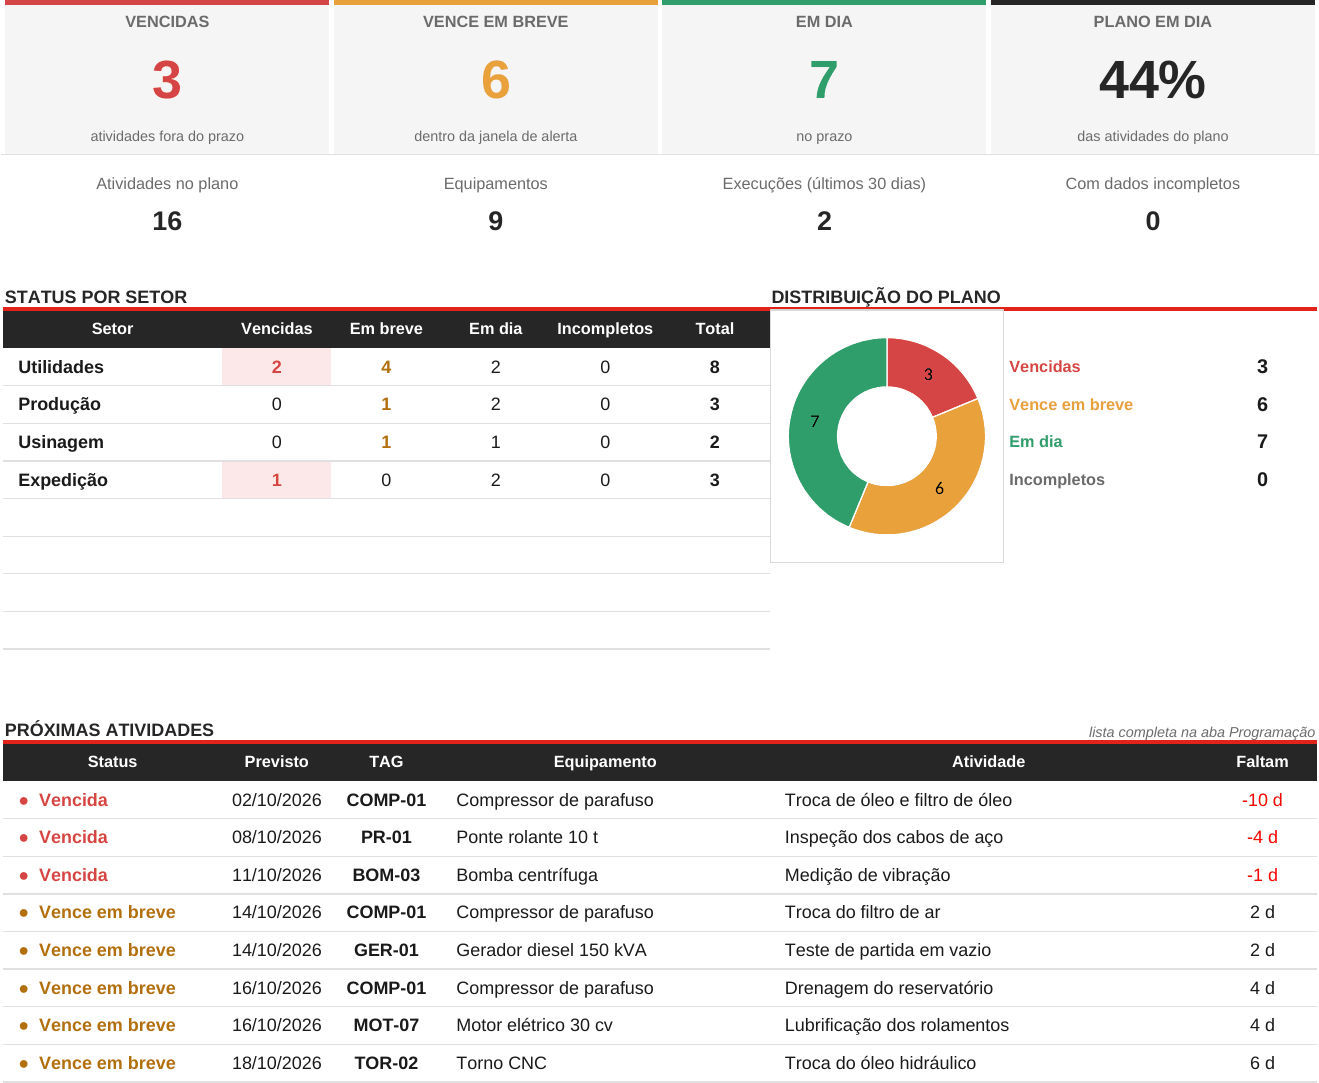The height and width of the screenshot is (1083, 1319).
Task: Click the 'Faltam' column header
Action: tap(1262, 762)
